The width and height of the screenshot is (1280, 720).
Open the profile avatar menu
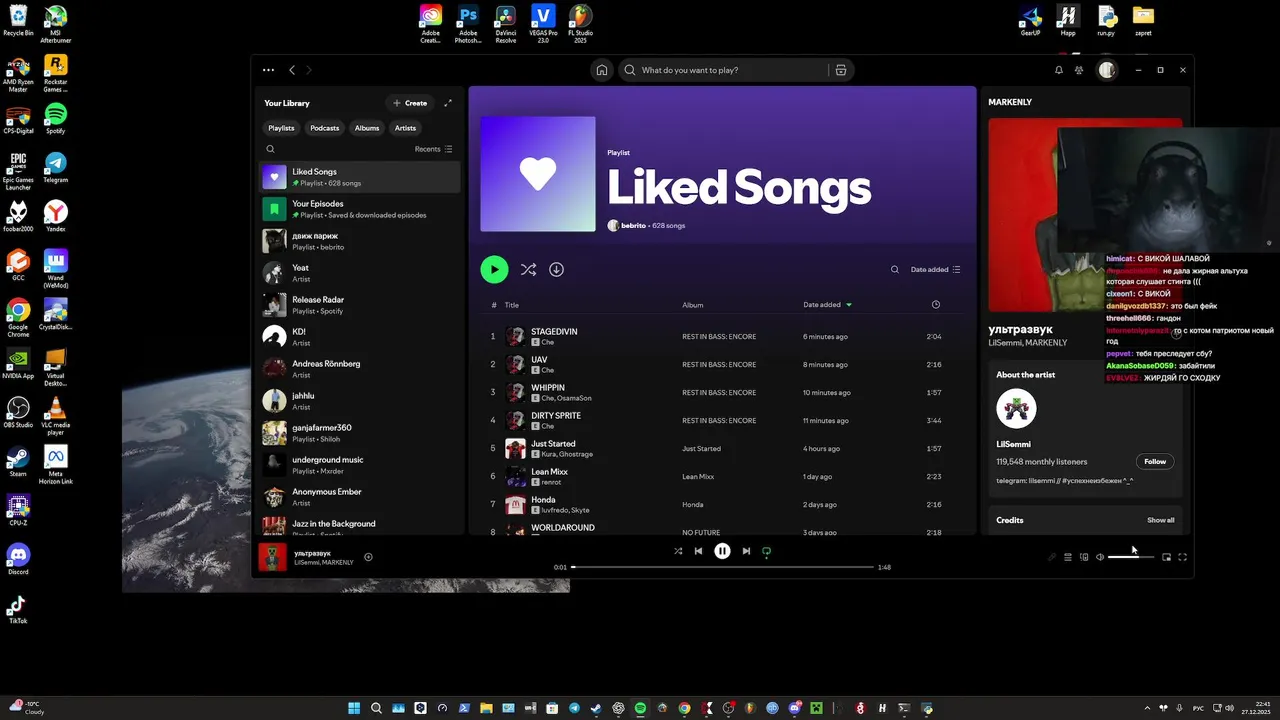click(x=1106, y=70)
